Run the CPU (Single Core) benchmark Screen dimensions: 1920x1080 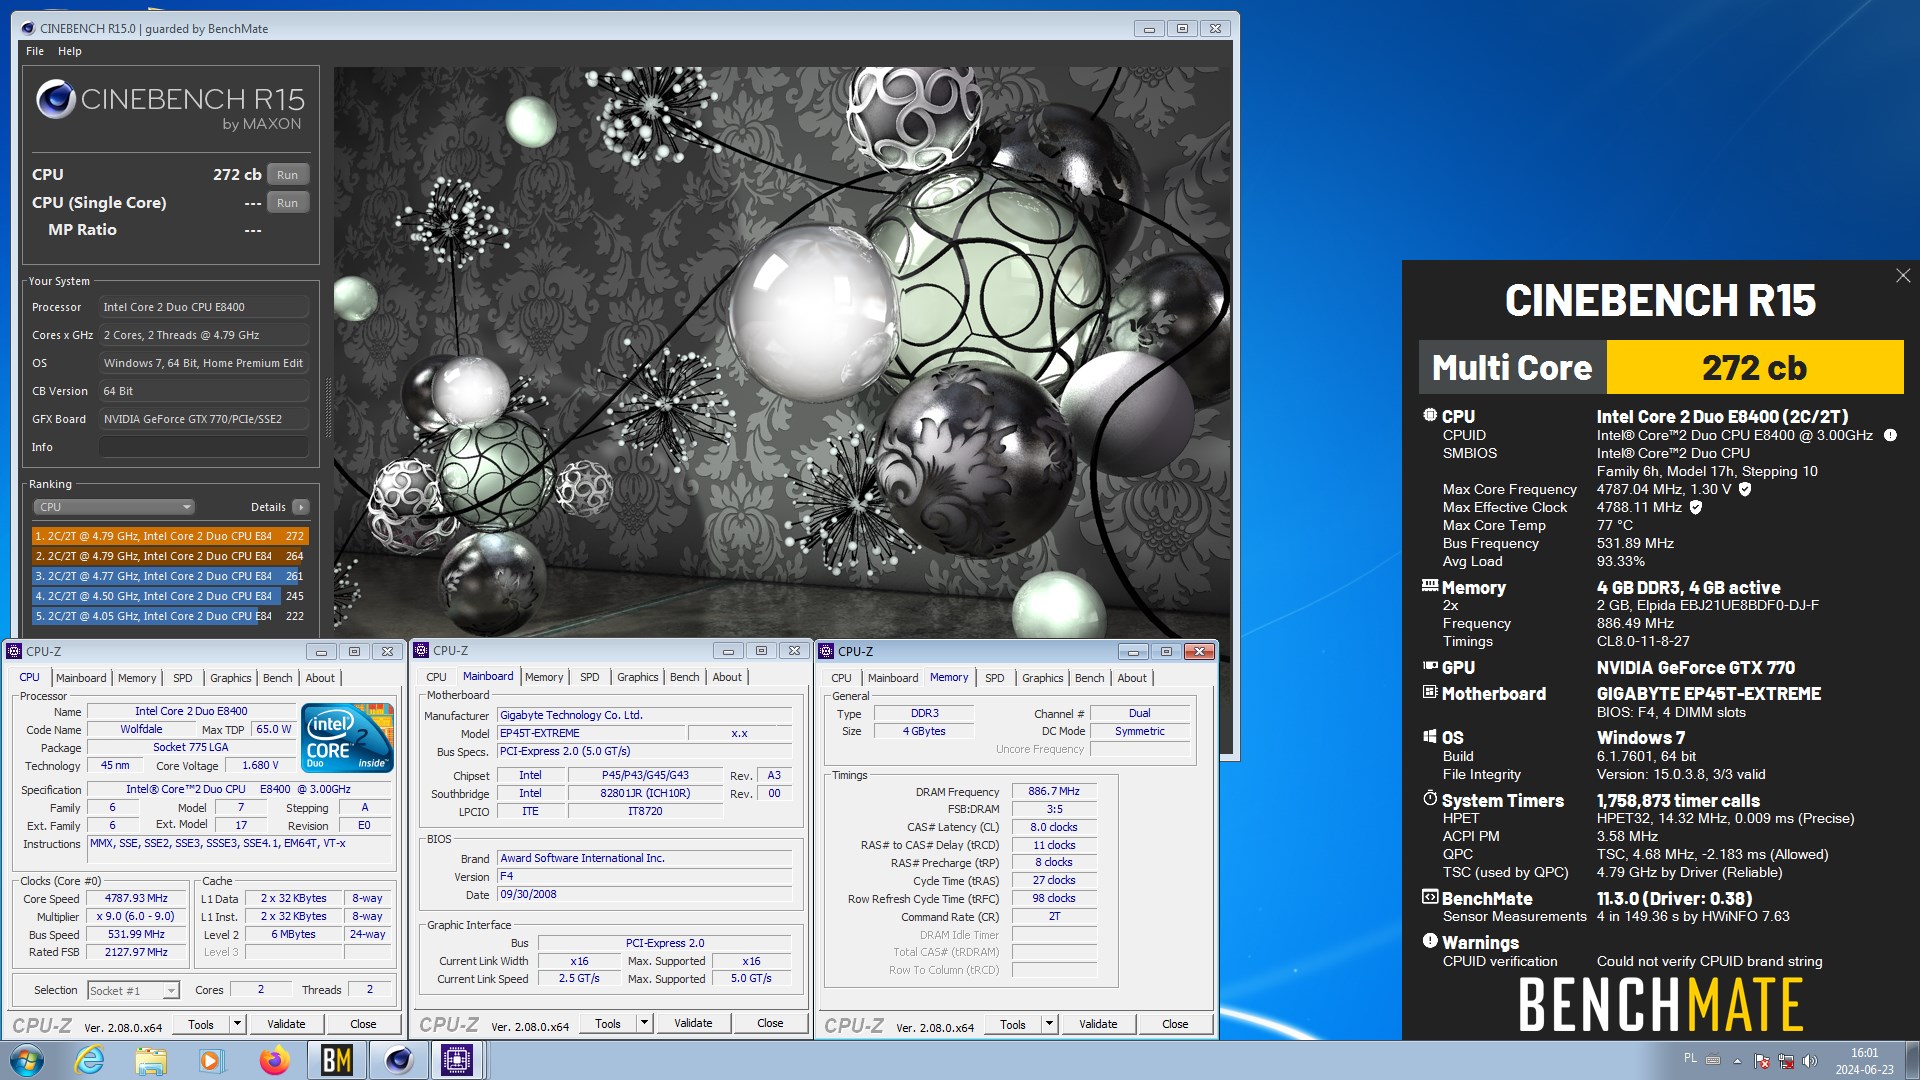pyautogui.click(x=288, y=203)
